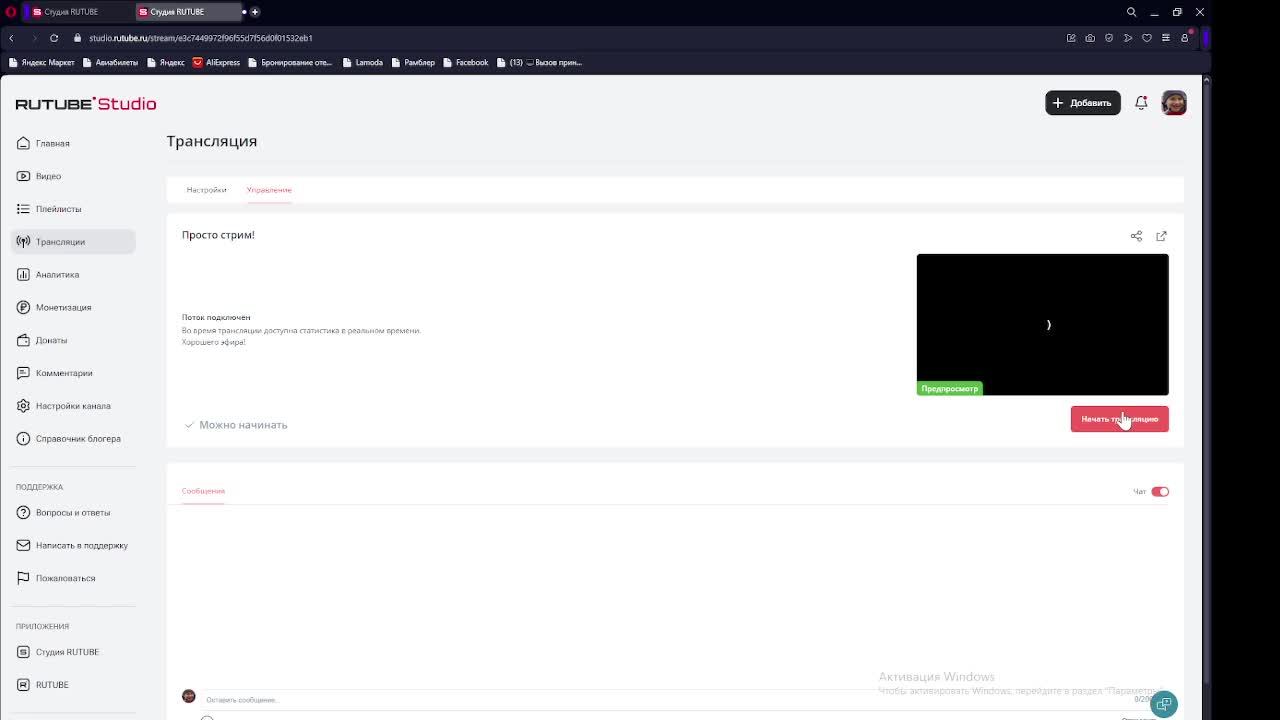Click the user avatar in header
The image size is (1280, 720).
coord(1174,103)
